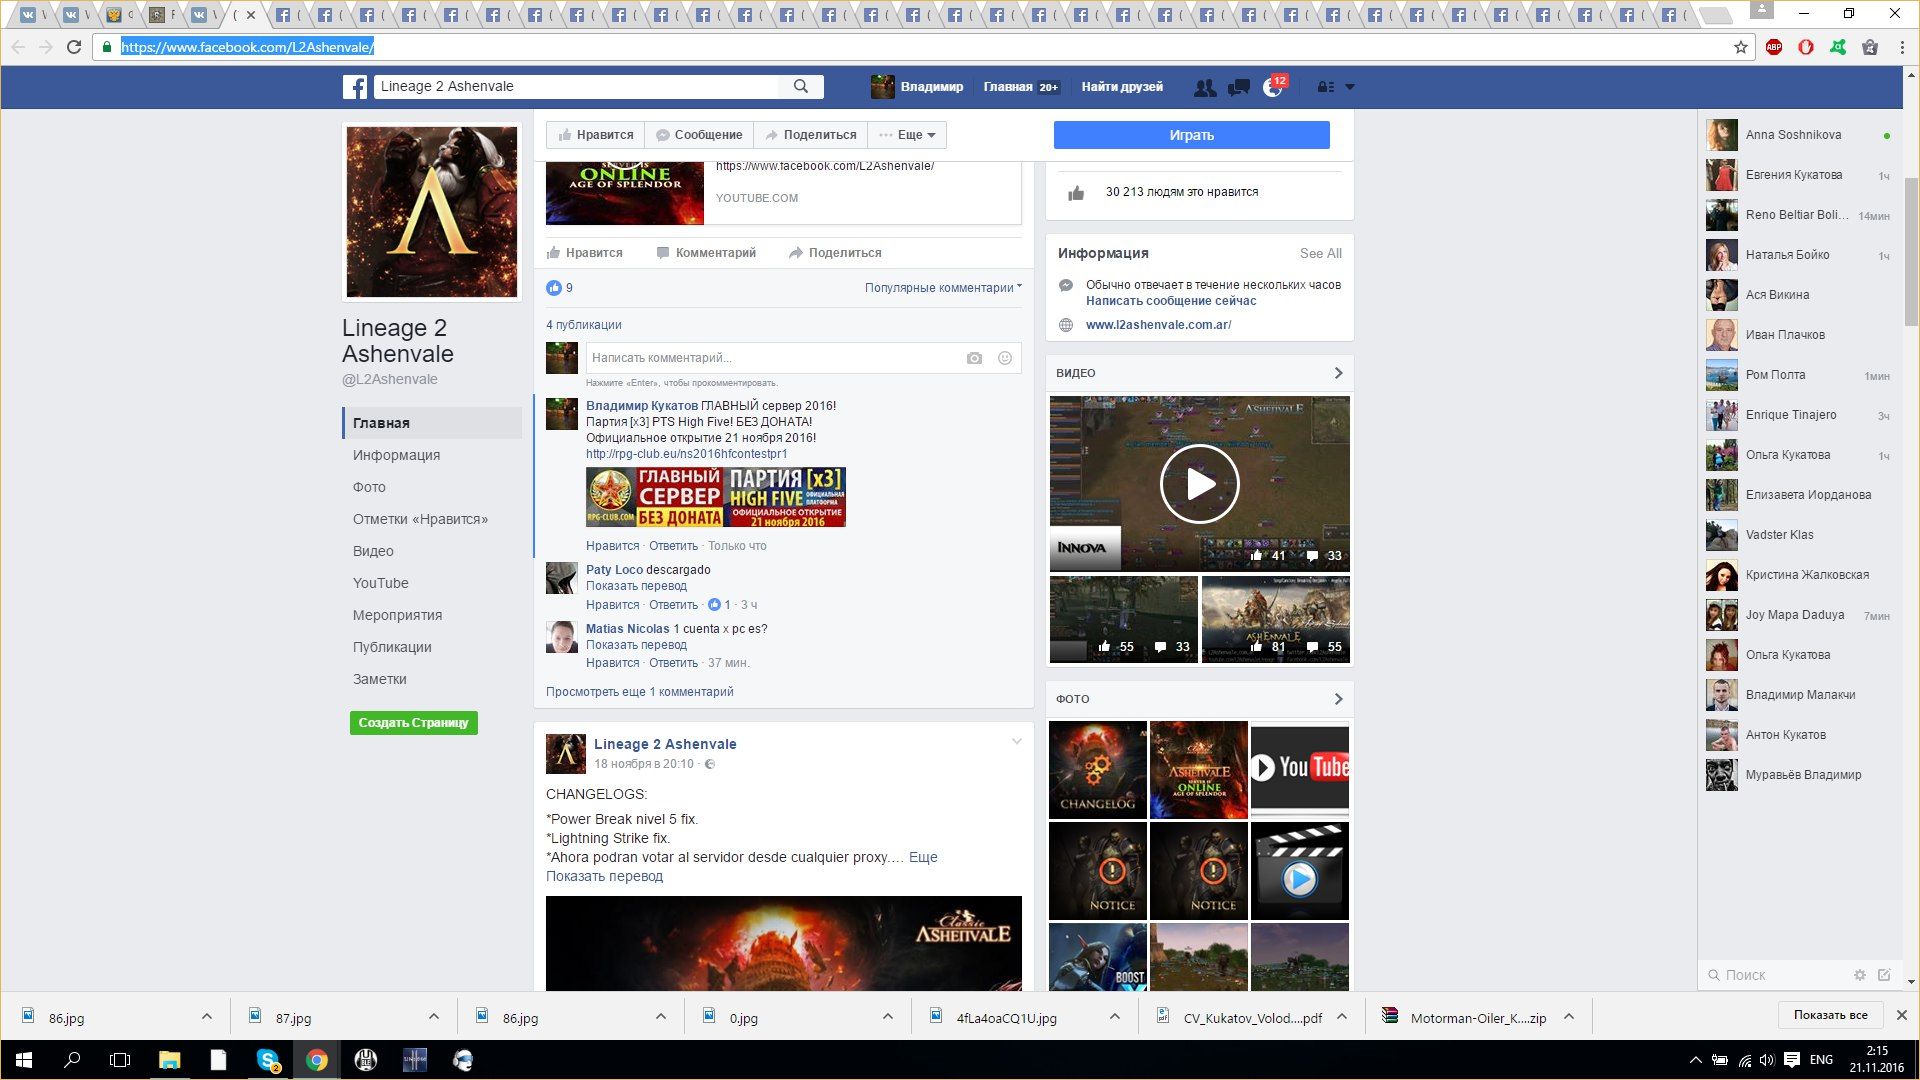Viewport: 1920px width, 1080px height.
Task: Click emoji smiley in comment box
Action: (x=1004, y=358)
